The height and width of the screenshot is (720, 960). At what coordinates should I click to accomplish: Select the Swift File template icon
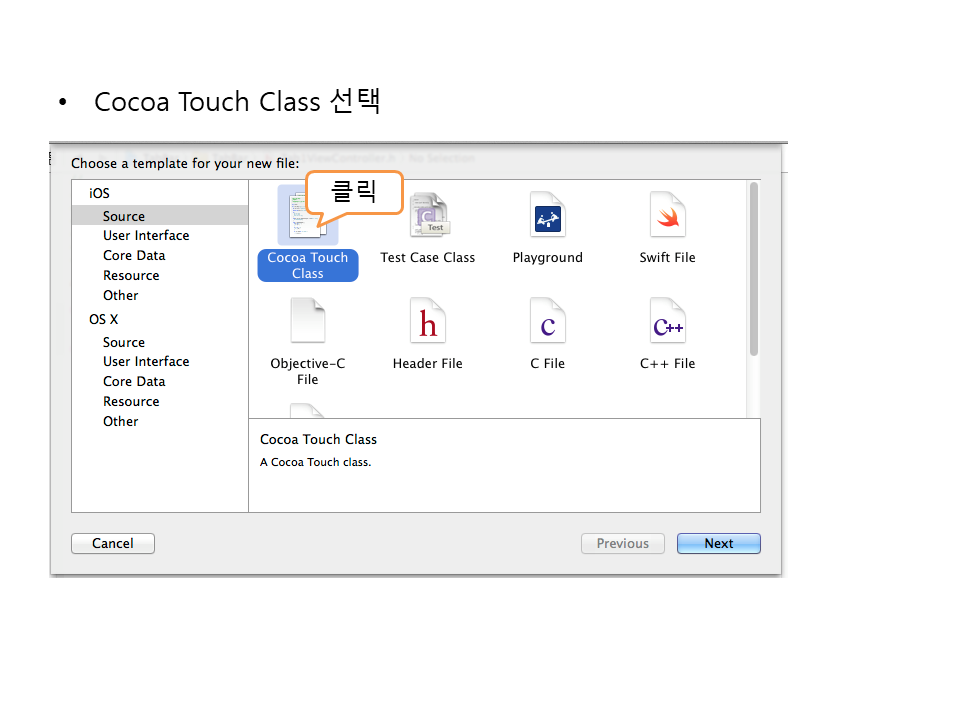point(667,216)
